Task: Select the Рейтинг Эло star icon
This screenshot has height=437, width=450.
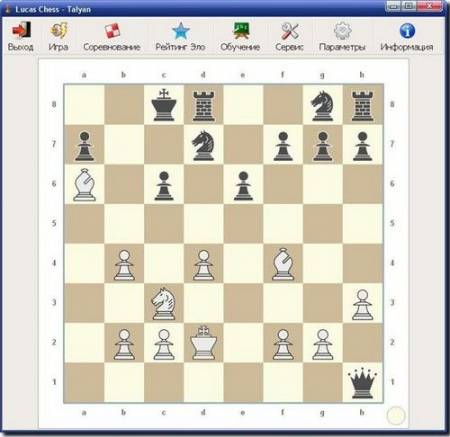Action: click(x=181, y=31)
